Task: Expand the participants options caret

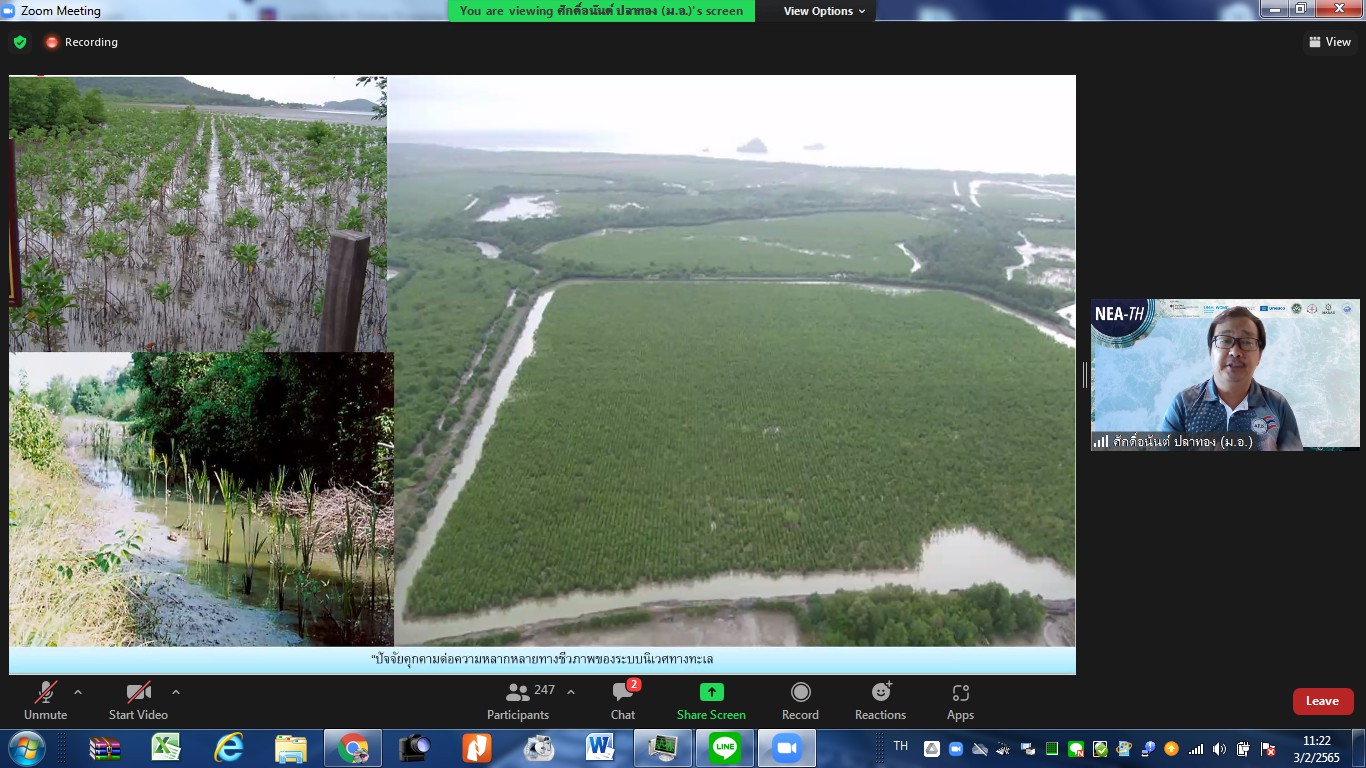Action: [571, 692]
